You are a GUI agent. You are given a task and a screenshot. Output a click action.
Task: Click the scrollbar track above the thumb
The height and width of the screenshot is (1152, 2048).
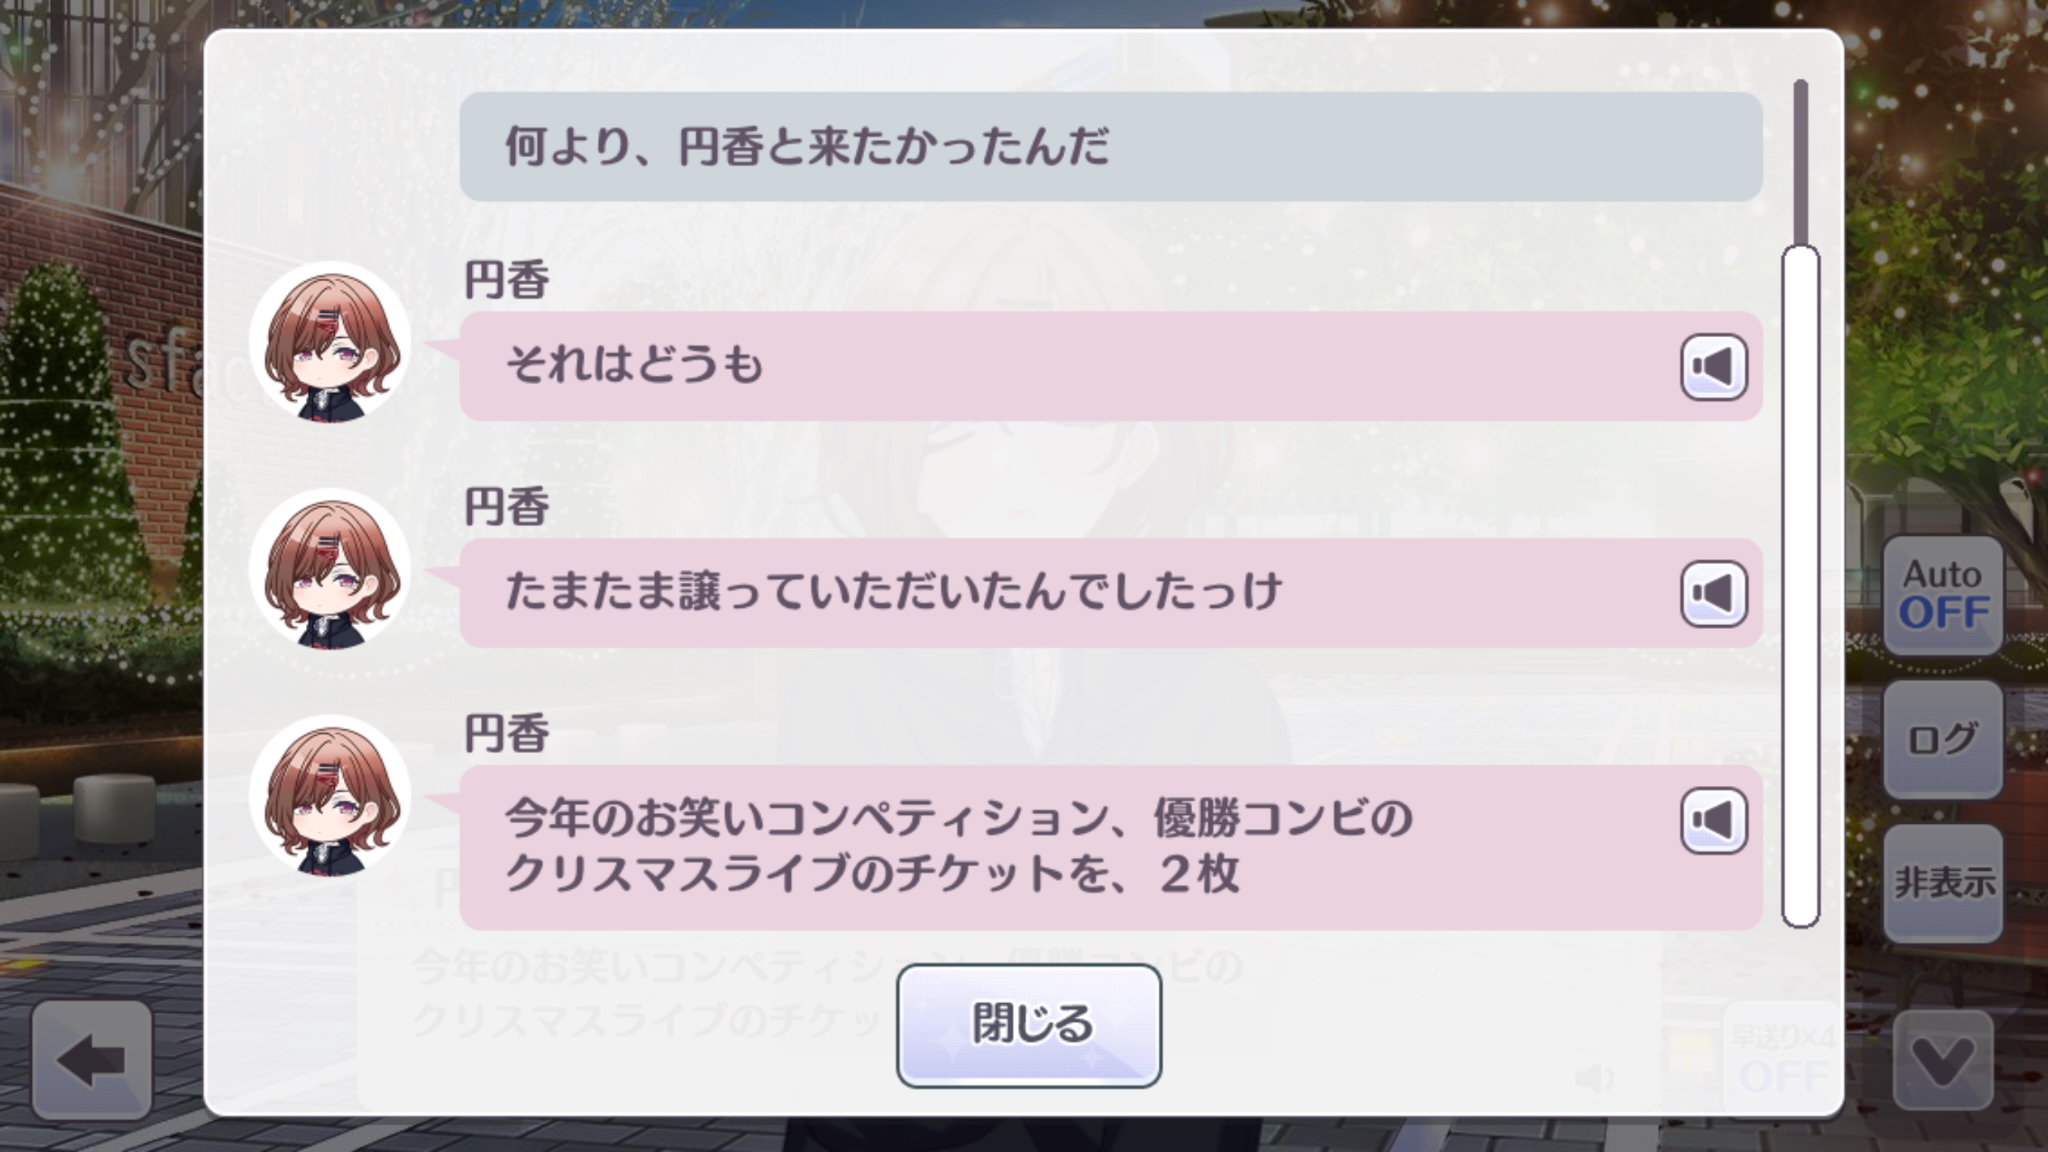(x=1800, y=160)
